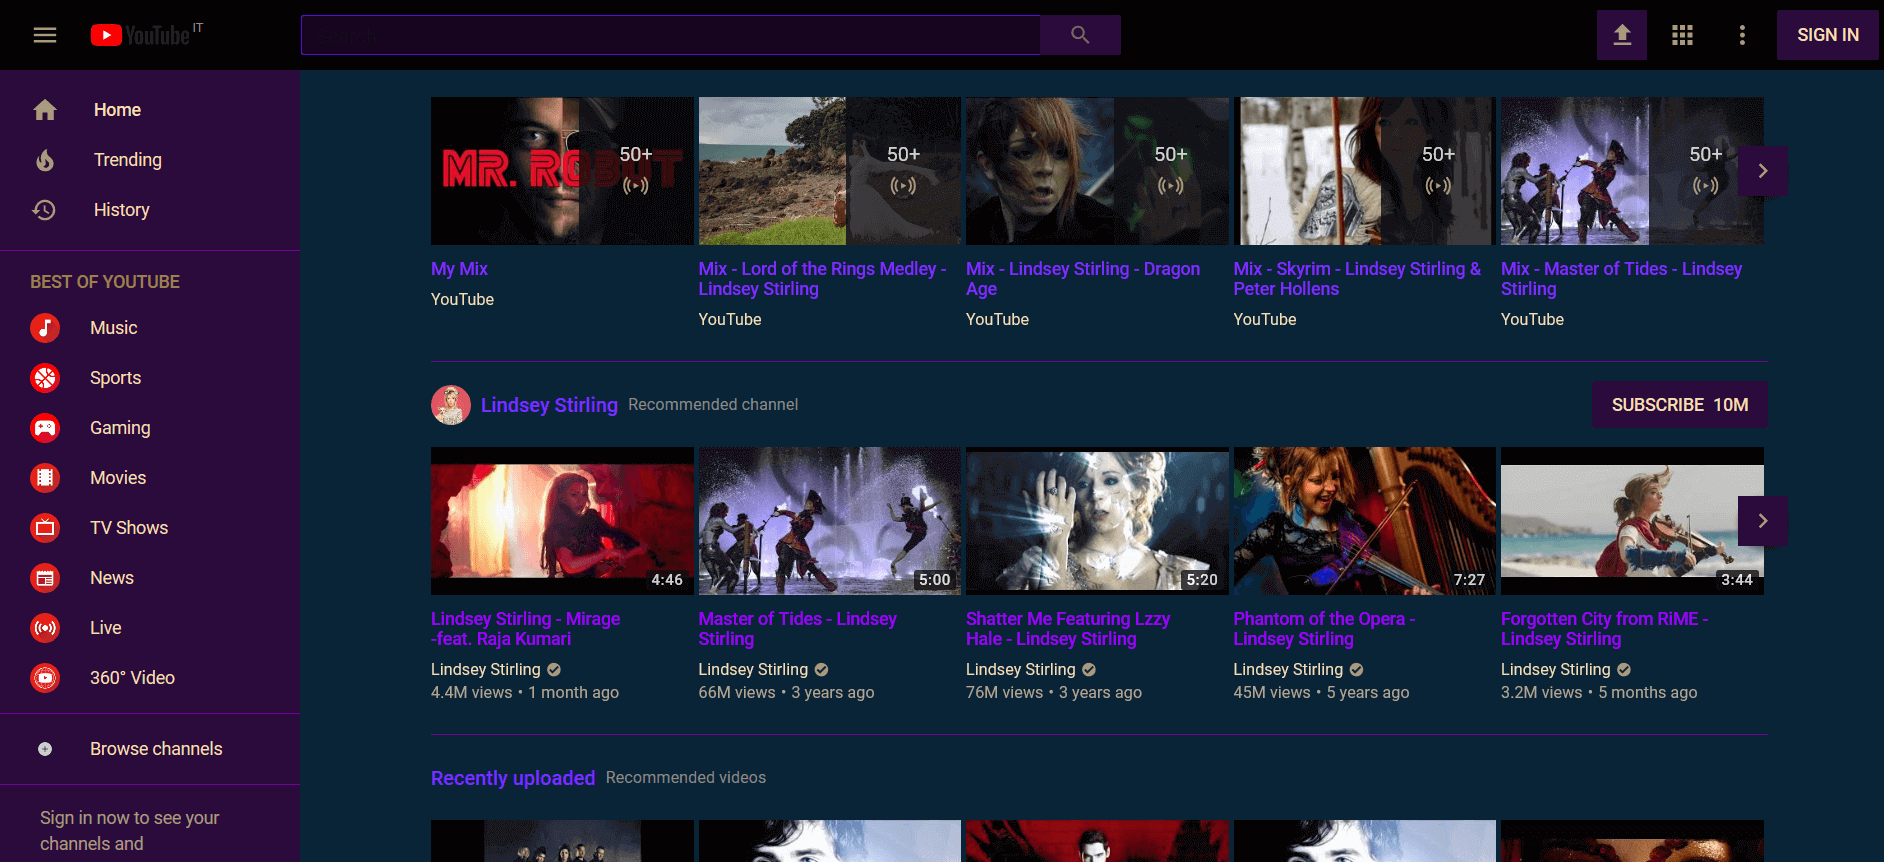Screen dimensions: 1884x862
Task: Open Lindsey Stirling - Mirage title link
Action: 525,629
